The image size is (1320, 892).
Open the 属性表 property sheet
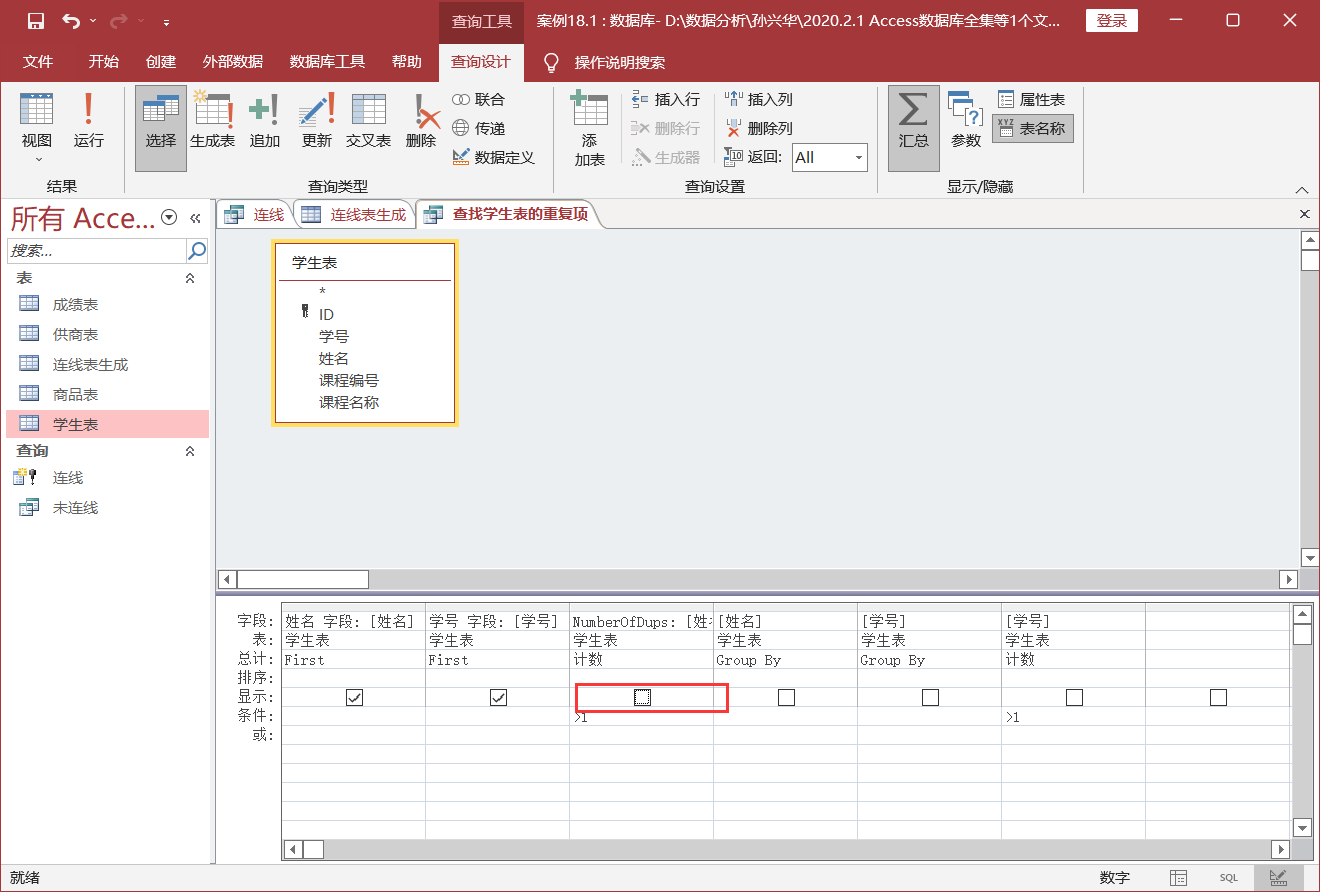pos(1032,99)
